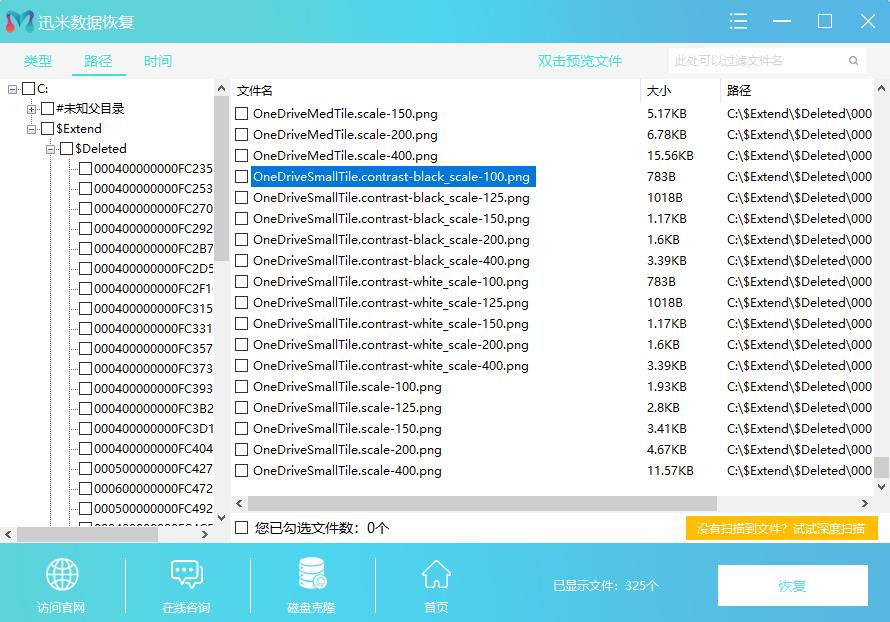890x622 pixels.
Task: Click the app butterfly logo icon
Action: 20,21
